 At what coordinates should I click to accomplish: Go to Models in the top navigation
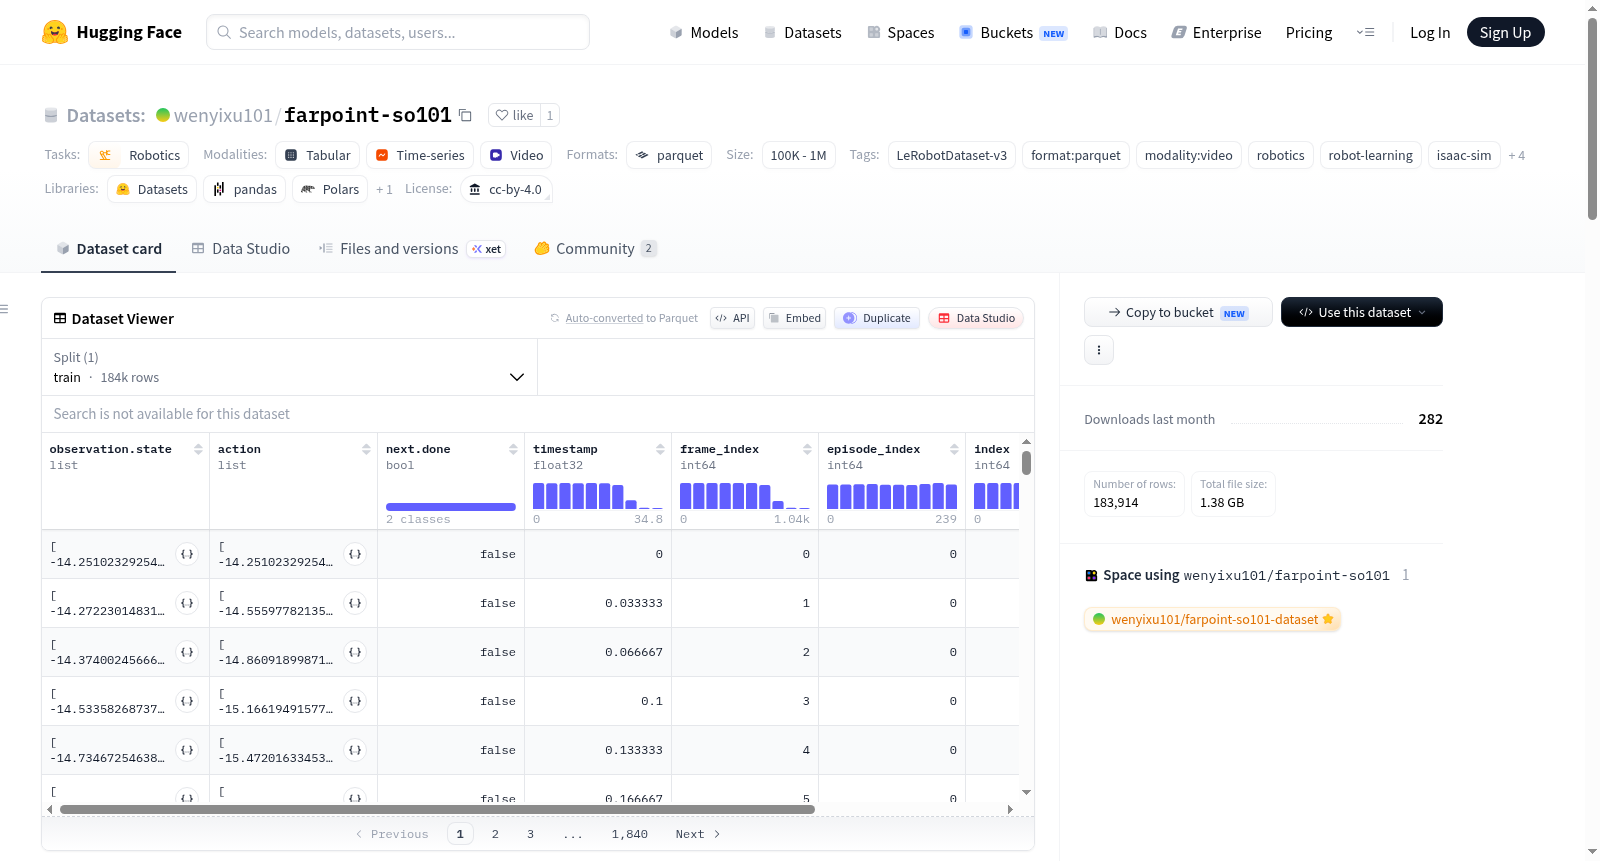pos(704,32)
